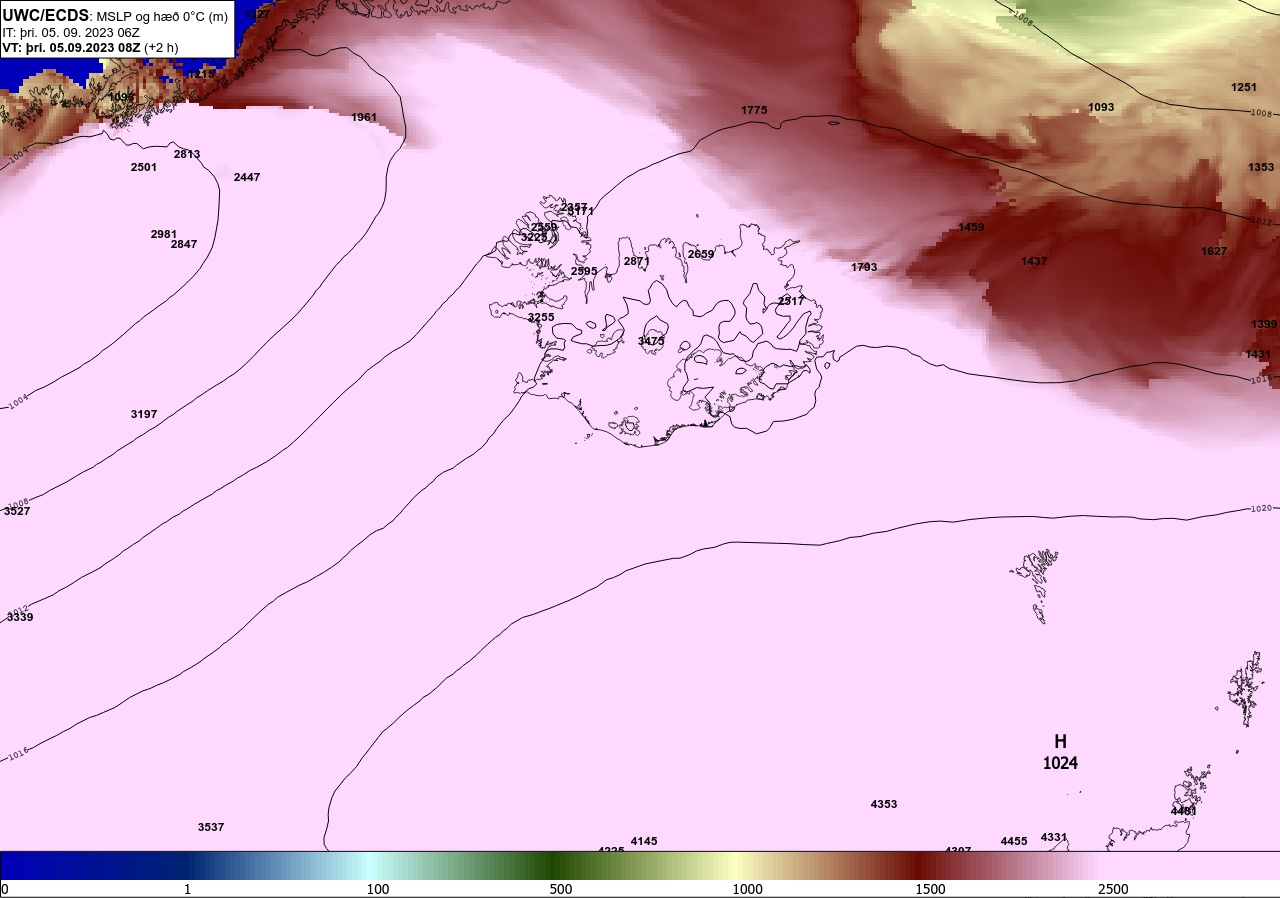Click the UWC/ECDS title text
1280x898 pixels.
click(x=46, y=15)
